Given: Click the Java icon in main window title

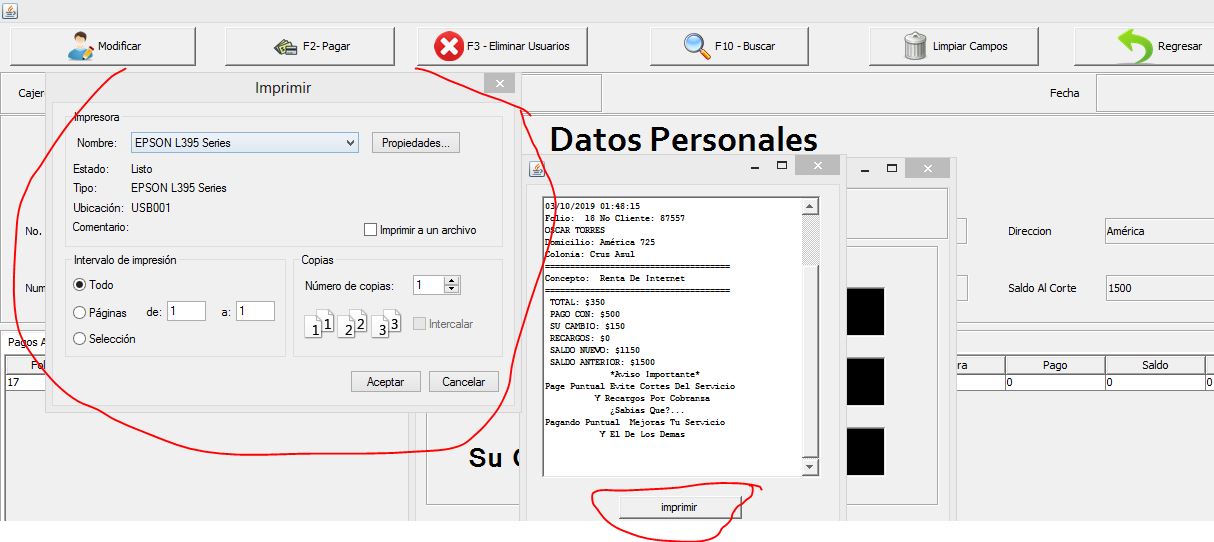Looking at the screenshot, I should (x=9, y=9).
